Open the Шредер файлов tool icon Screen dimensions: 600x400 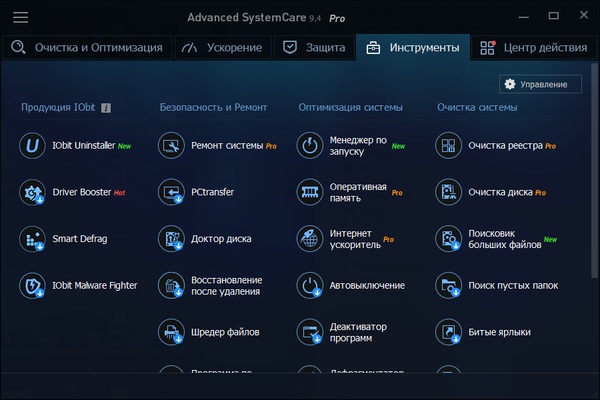pyautogui.click(x=172, y=332)
